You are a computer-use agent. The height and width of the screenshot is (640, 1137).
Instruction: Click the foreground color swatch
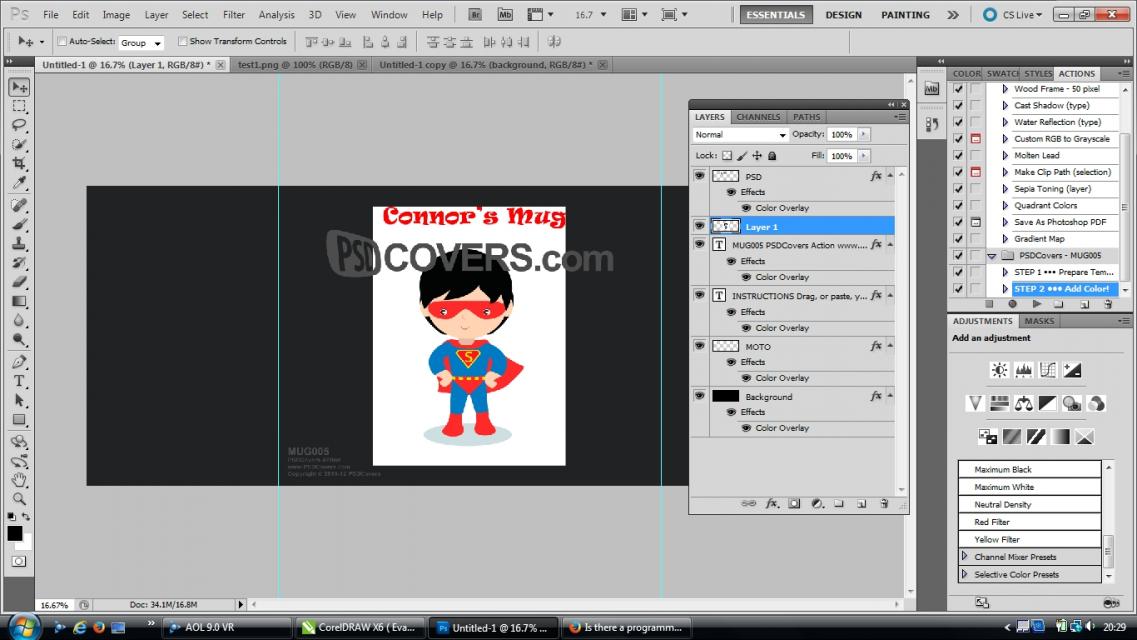click(15, 533)
